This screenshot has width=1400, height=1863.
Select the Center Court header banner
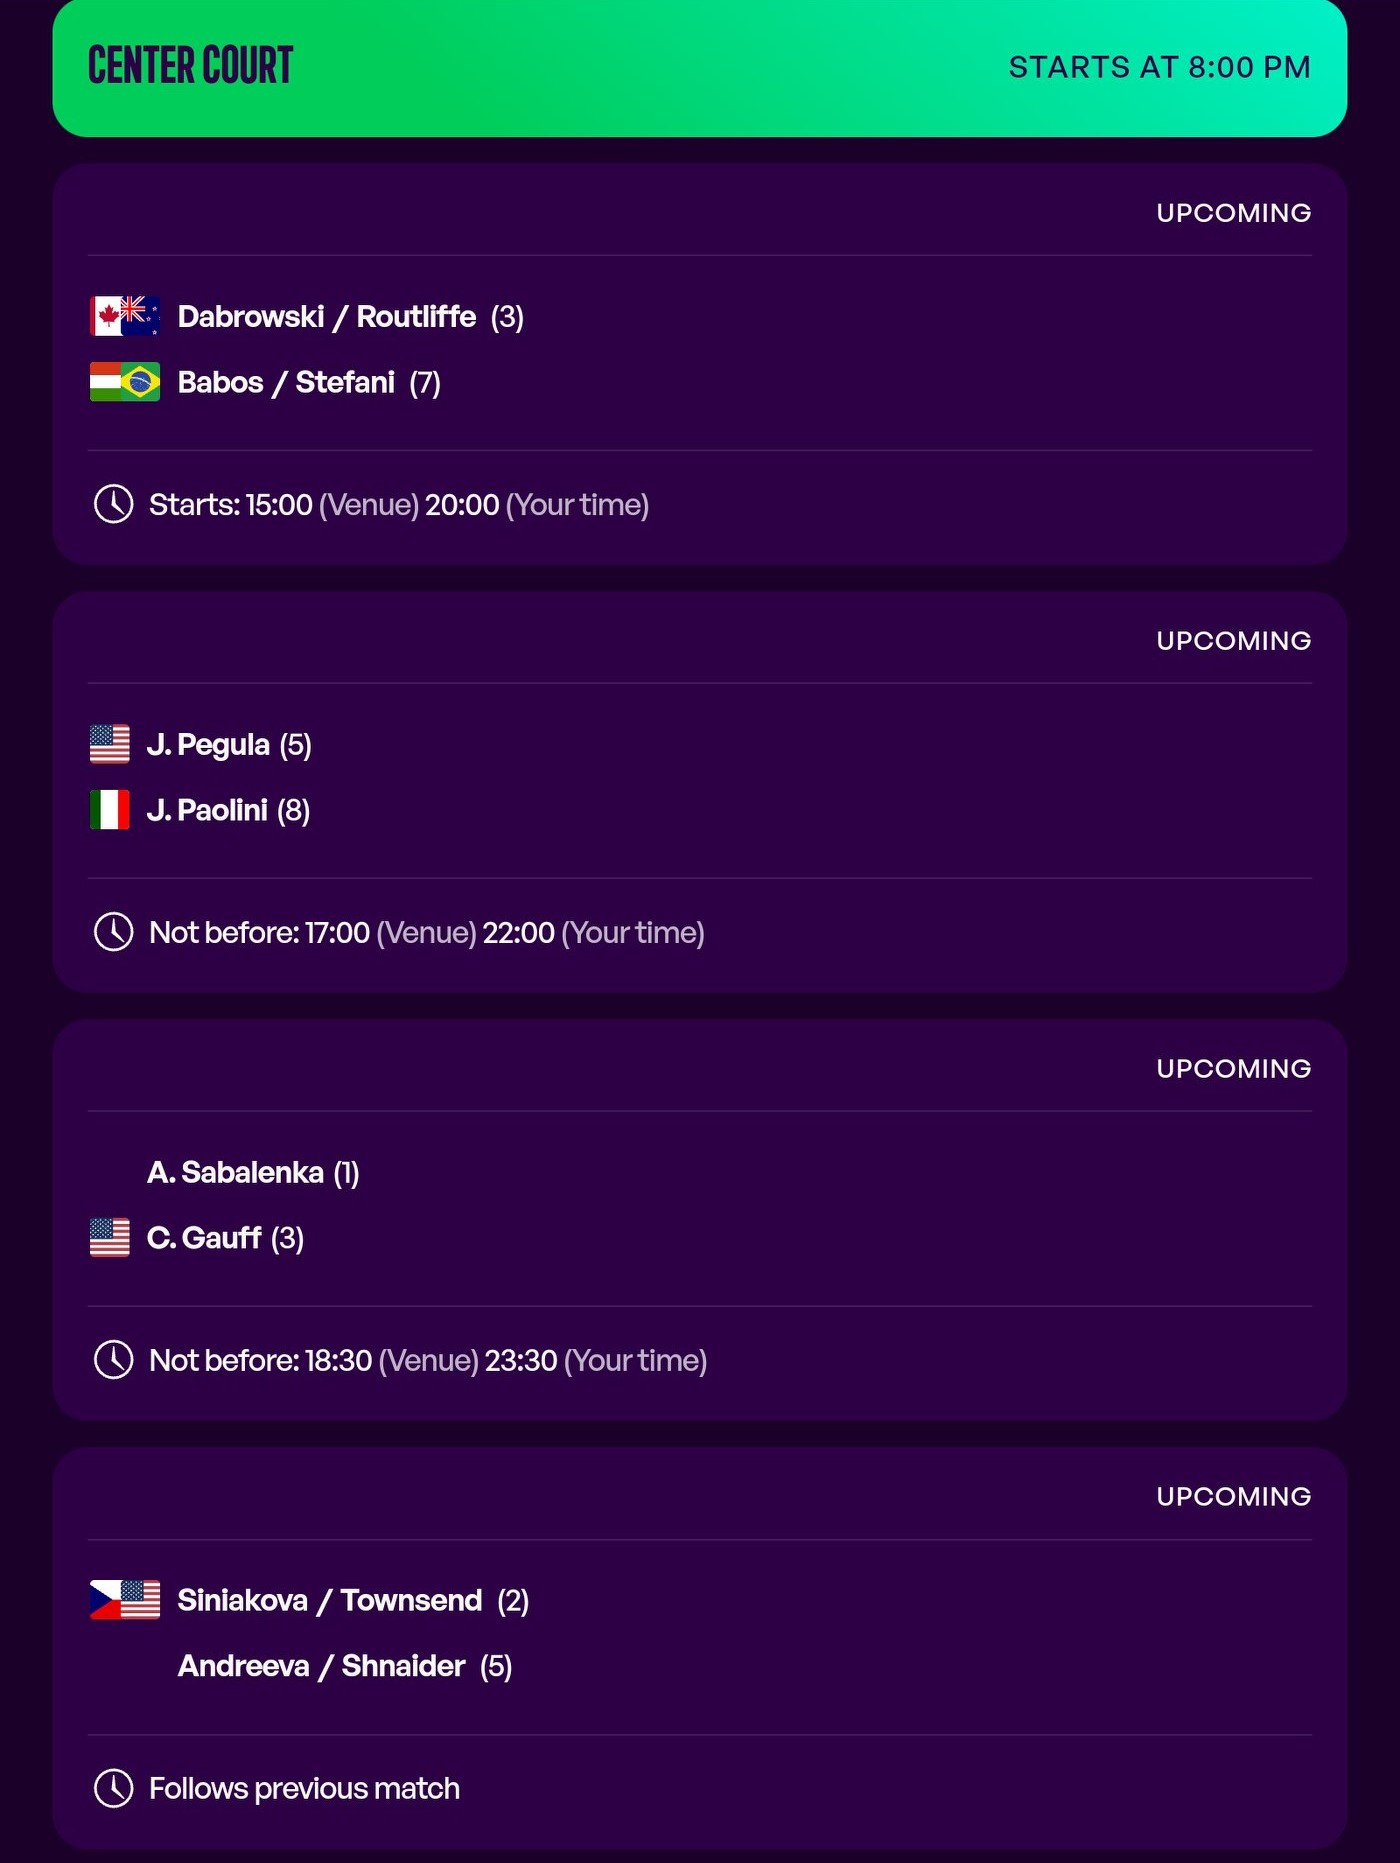coord(700,67)
